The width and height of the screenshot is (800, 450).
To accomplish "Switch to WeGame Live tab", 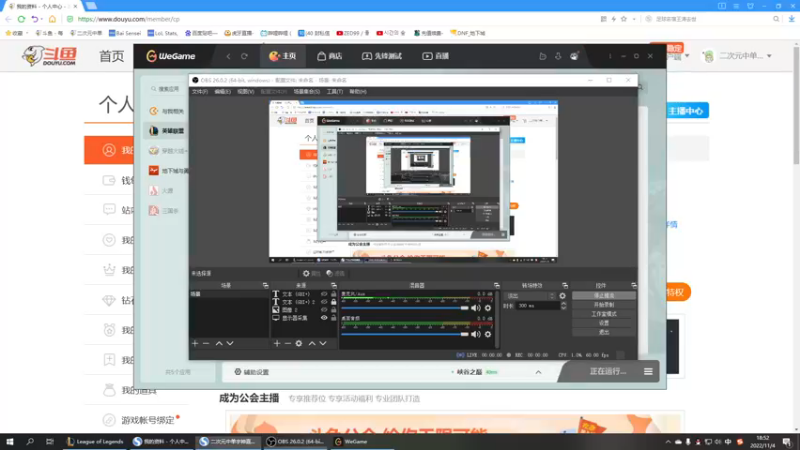I will 435,56.
